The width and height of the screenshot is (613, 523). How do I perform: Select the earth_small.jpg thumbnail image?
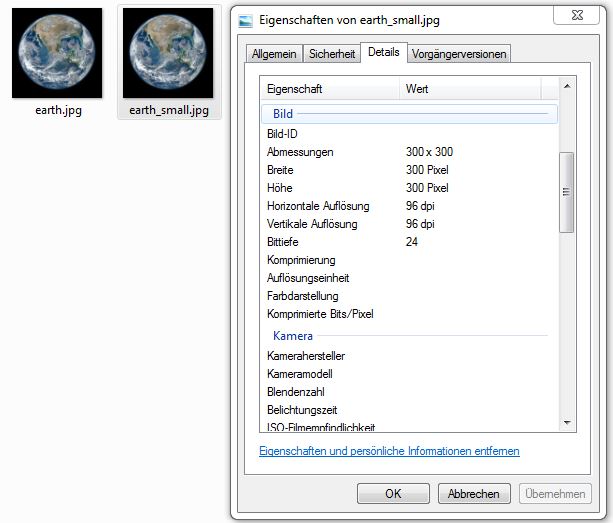point(168,53)
